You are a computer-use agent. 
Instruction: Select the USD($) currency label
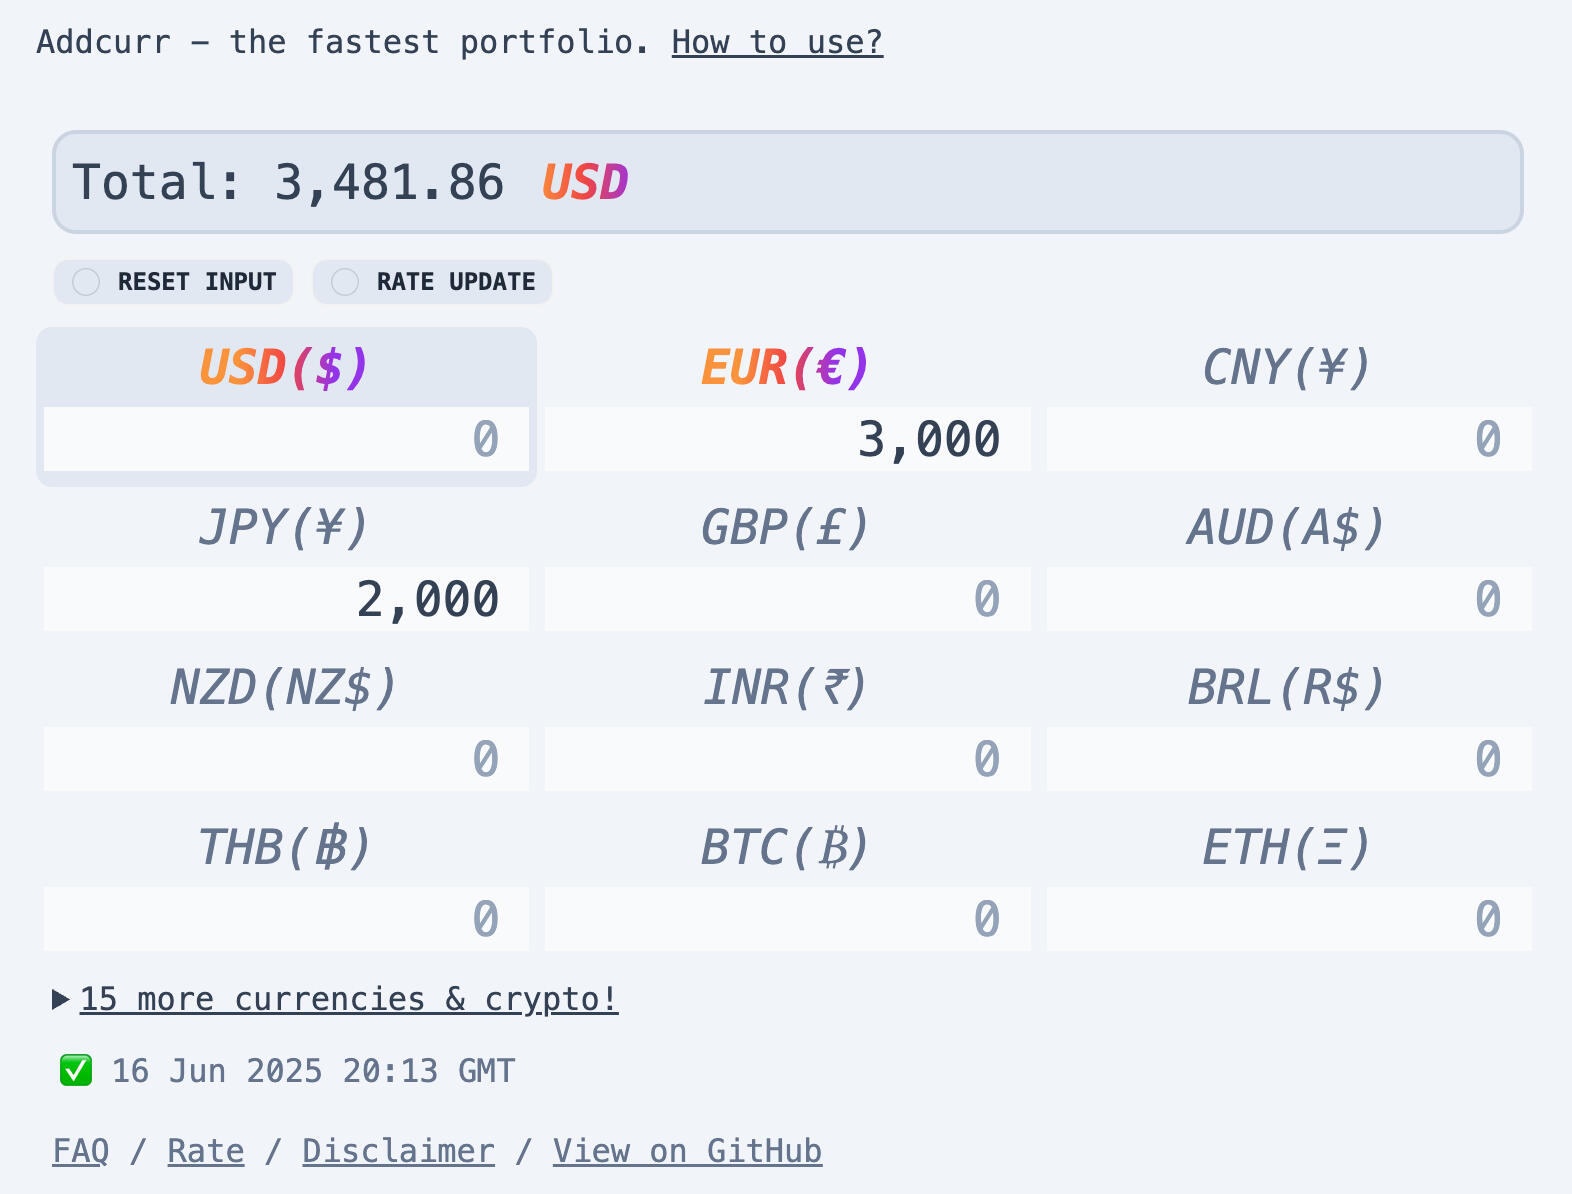(285, 368)
